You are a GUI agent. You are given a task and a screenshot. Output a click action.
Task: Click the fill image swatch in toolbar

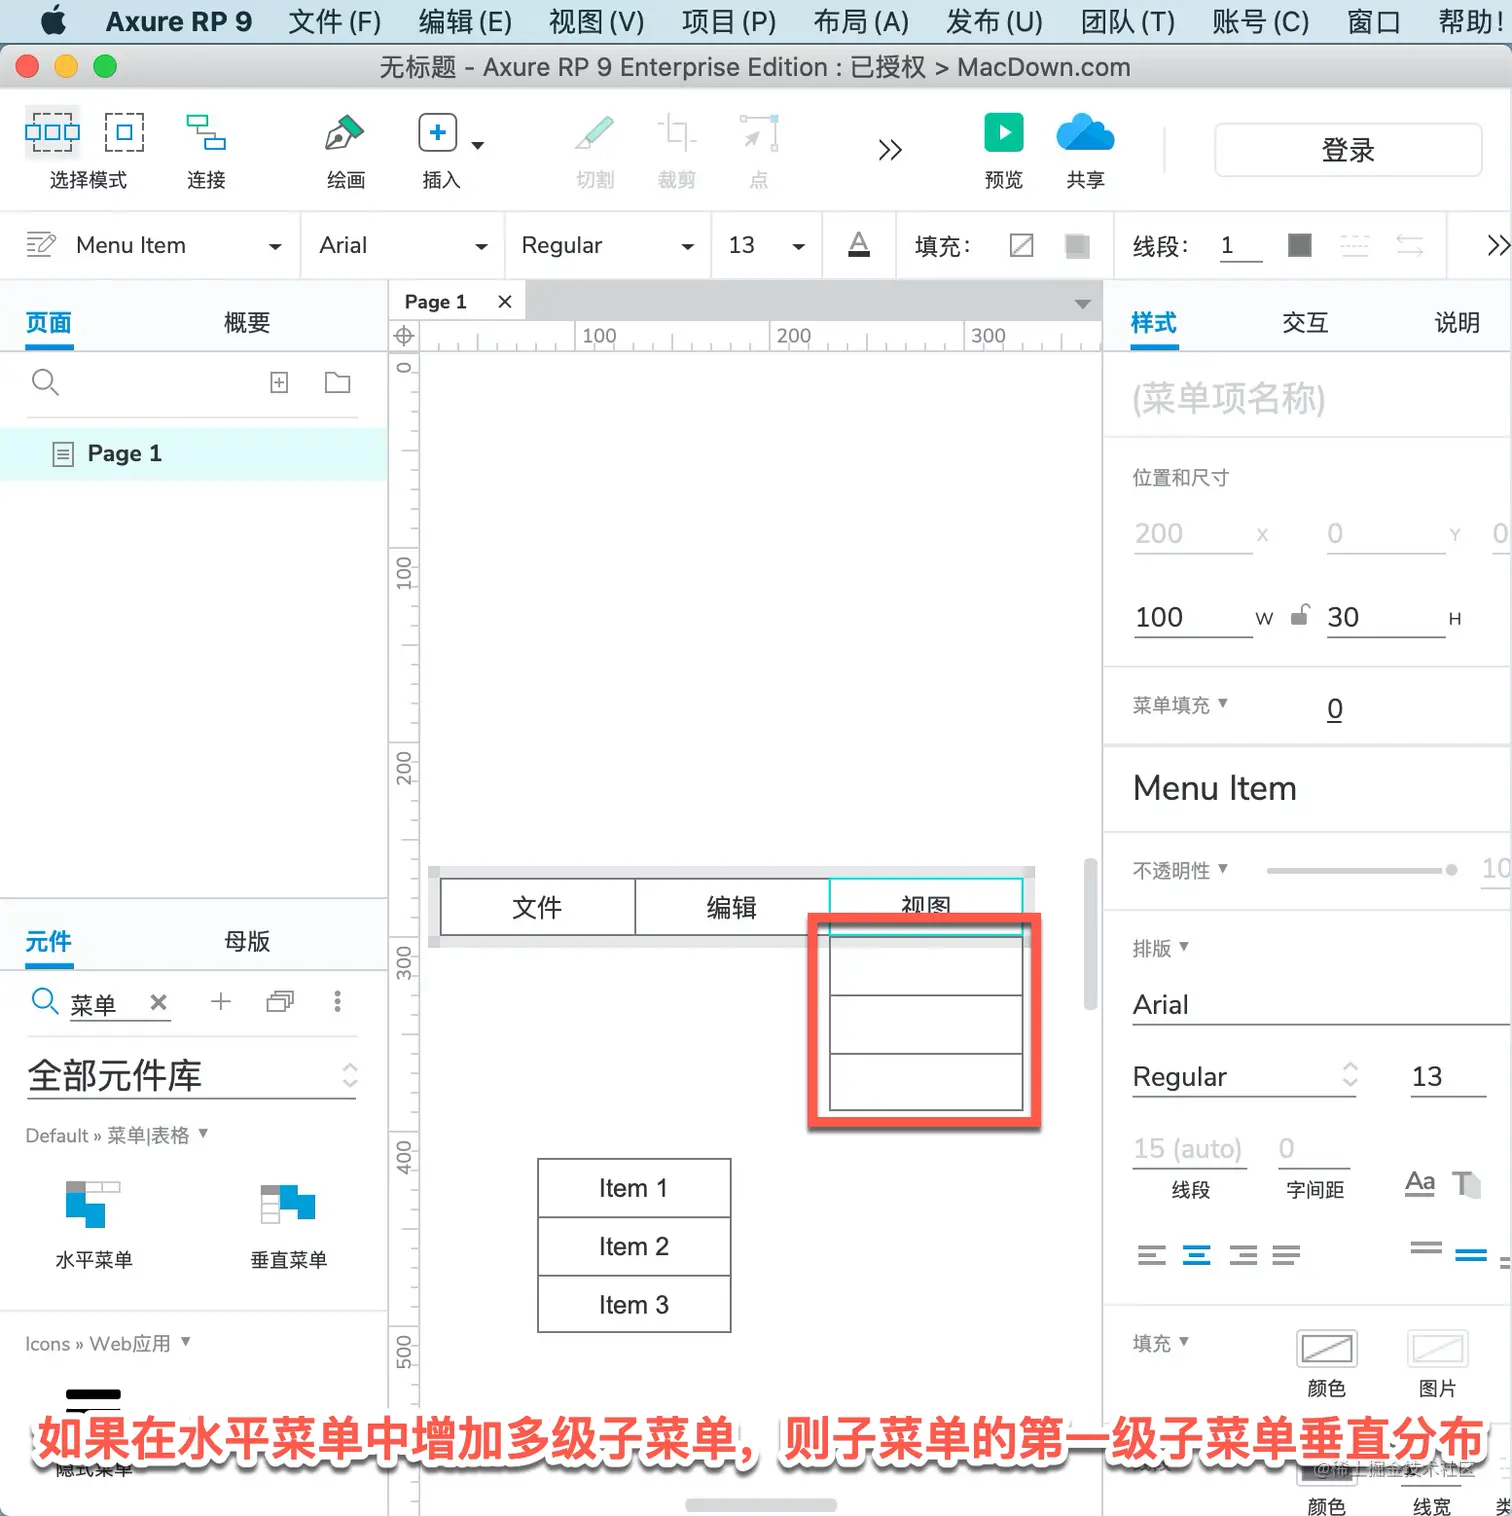tap(1077, 246)
